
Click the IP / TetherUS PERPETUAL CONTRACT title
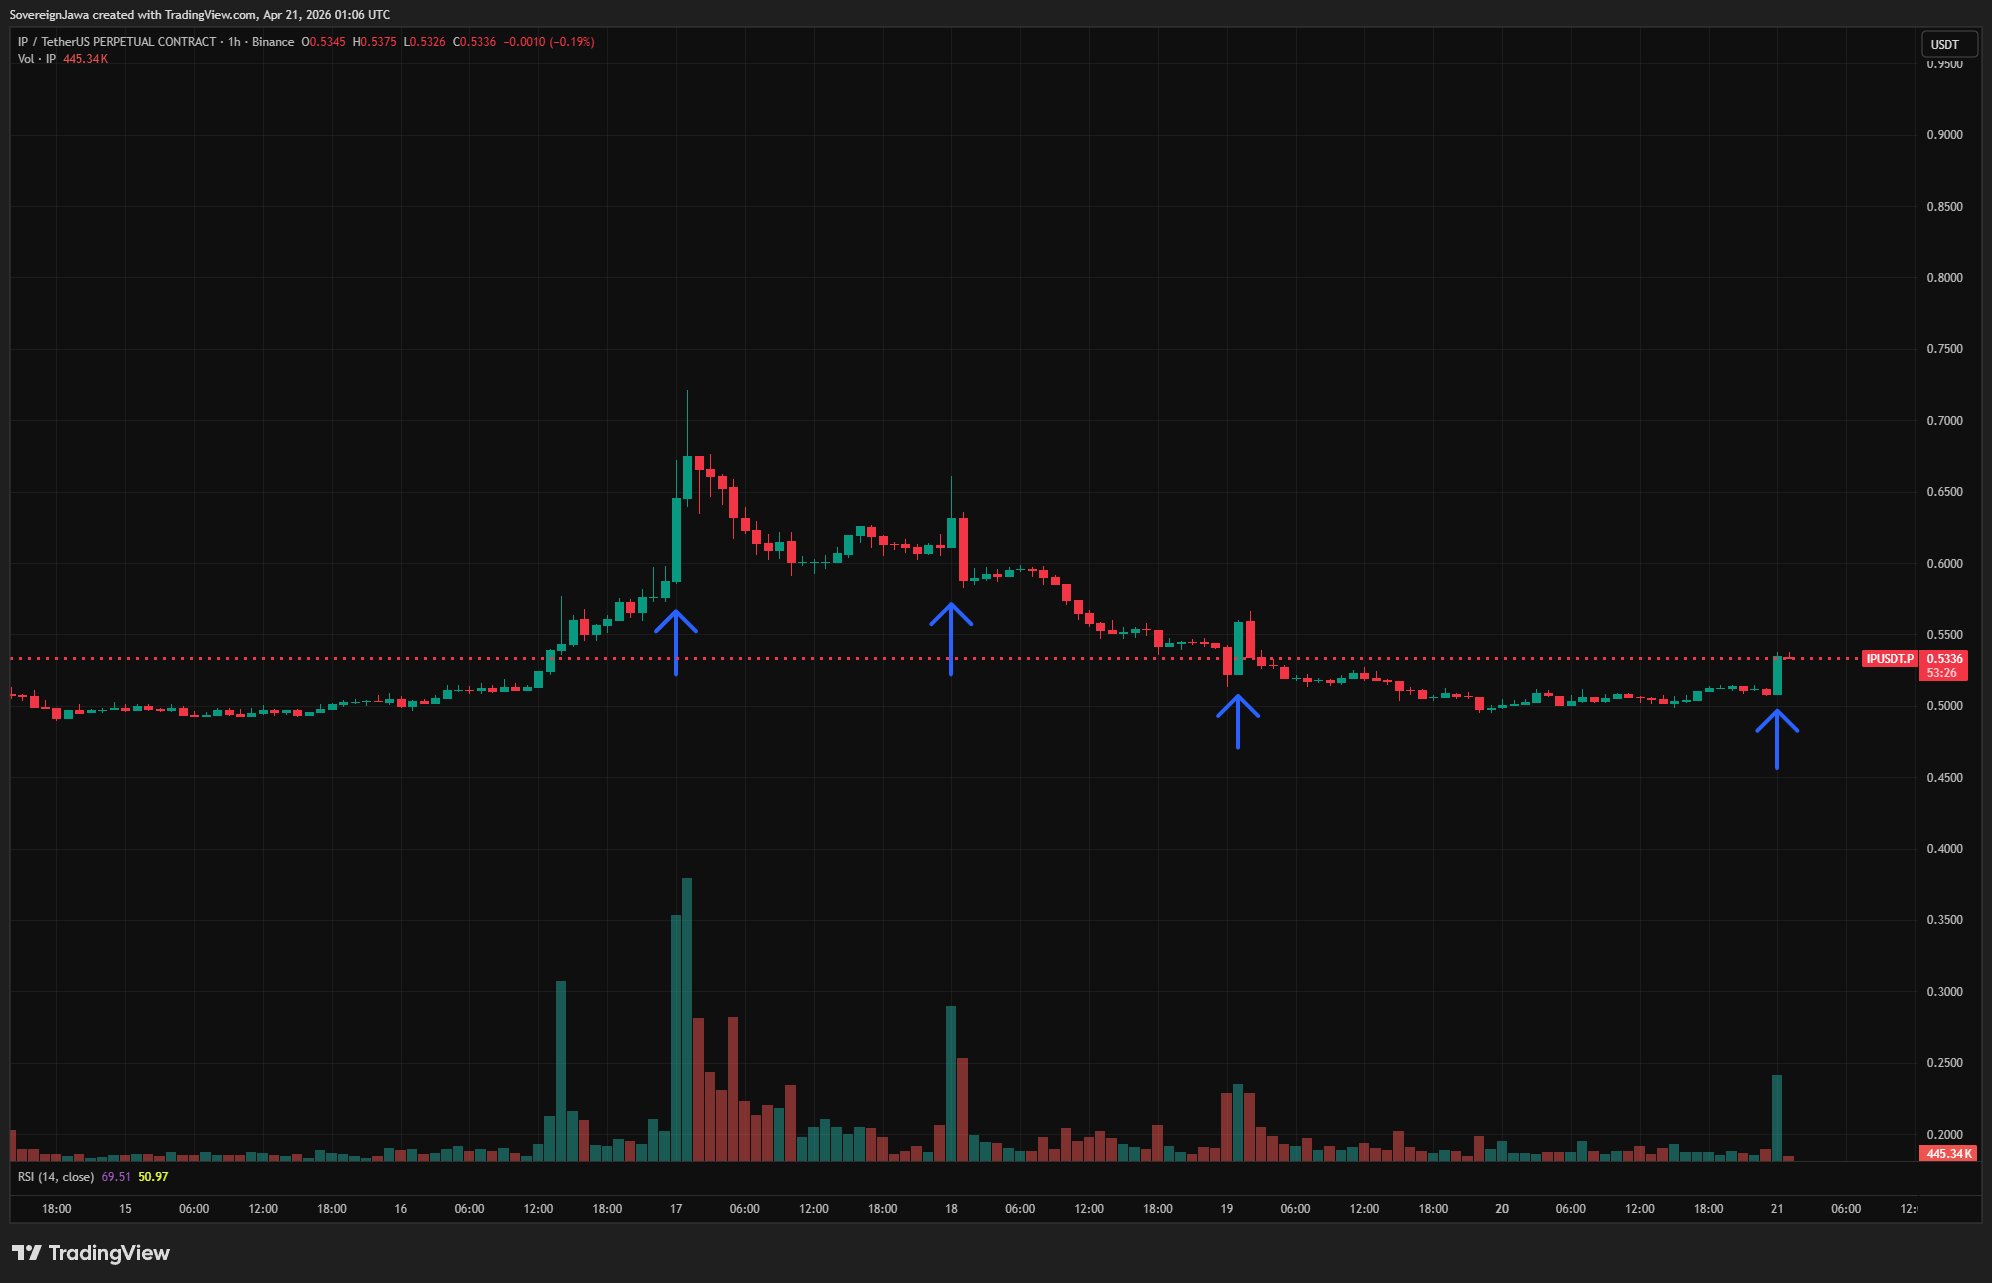pos(117,42)
